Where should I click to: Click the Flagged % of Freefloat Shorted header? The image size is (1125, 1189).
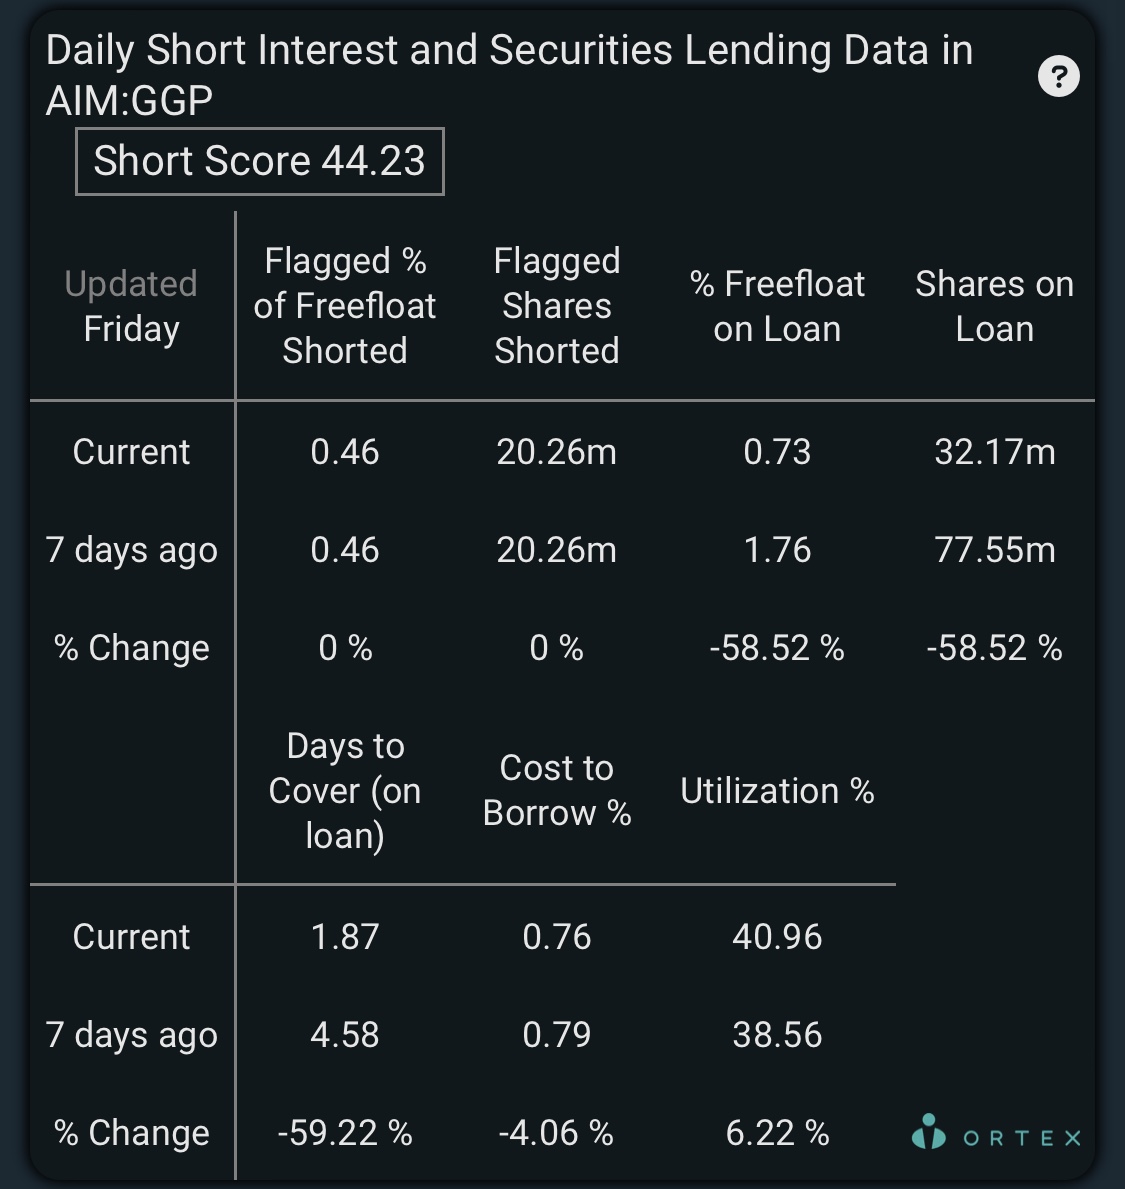345,306
